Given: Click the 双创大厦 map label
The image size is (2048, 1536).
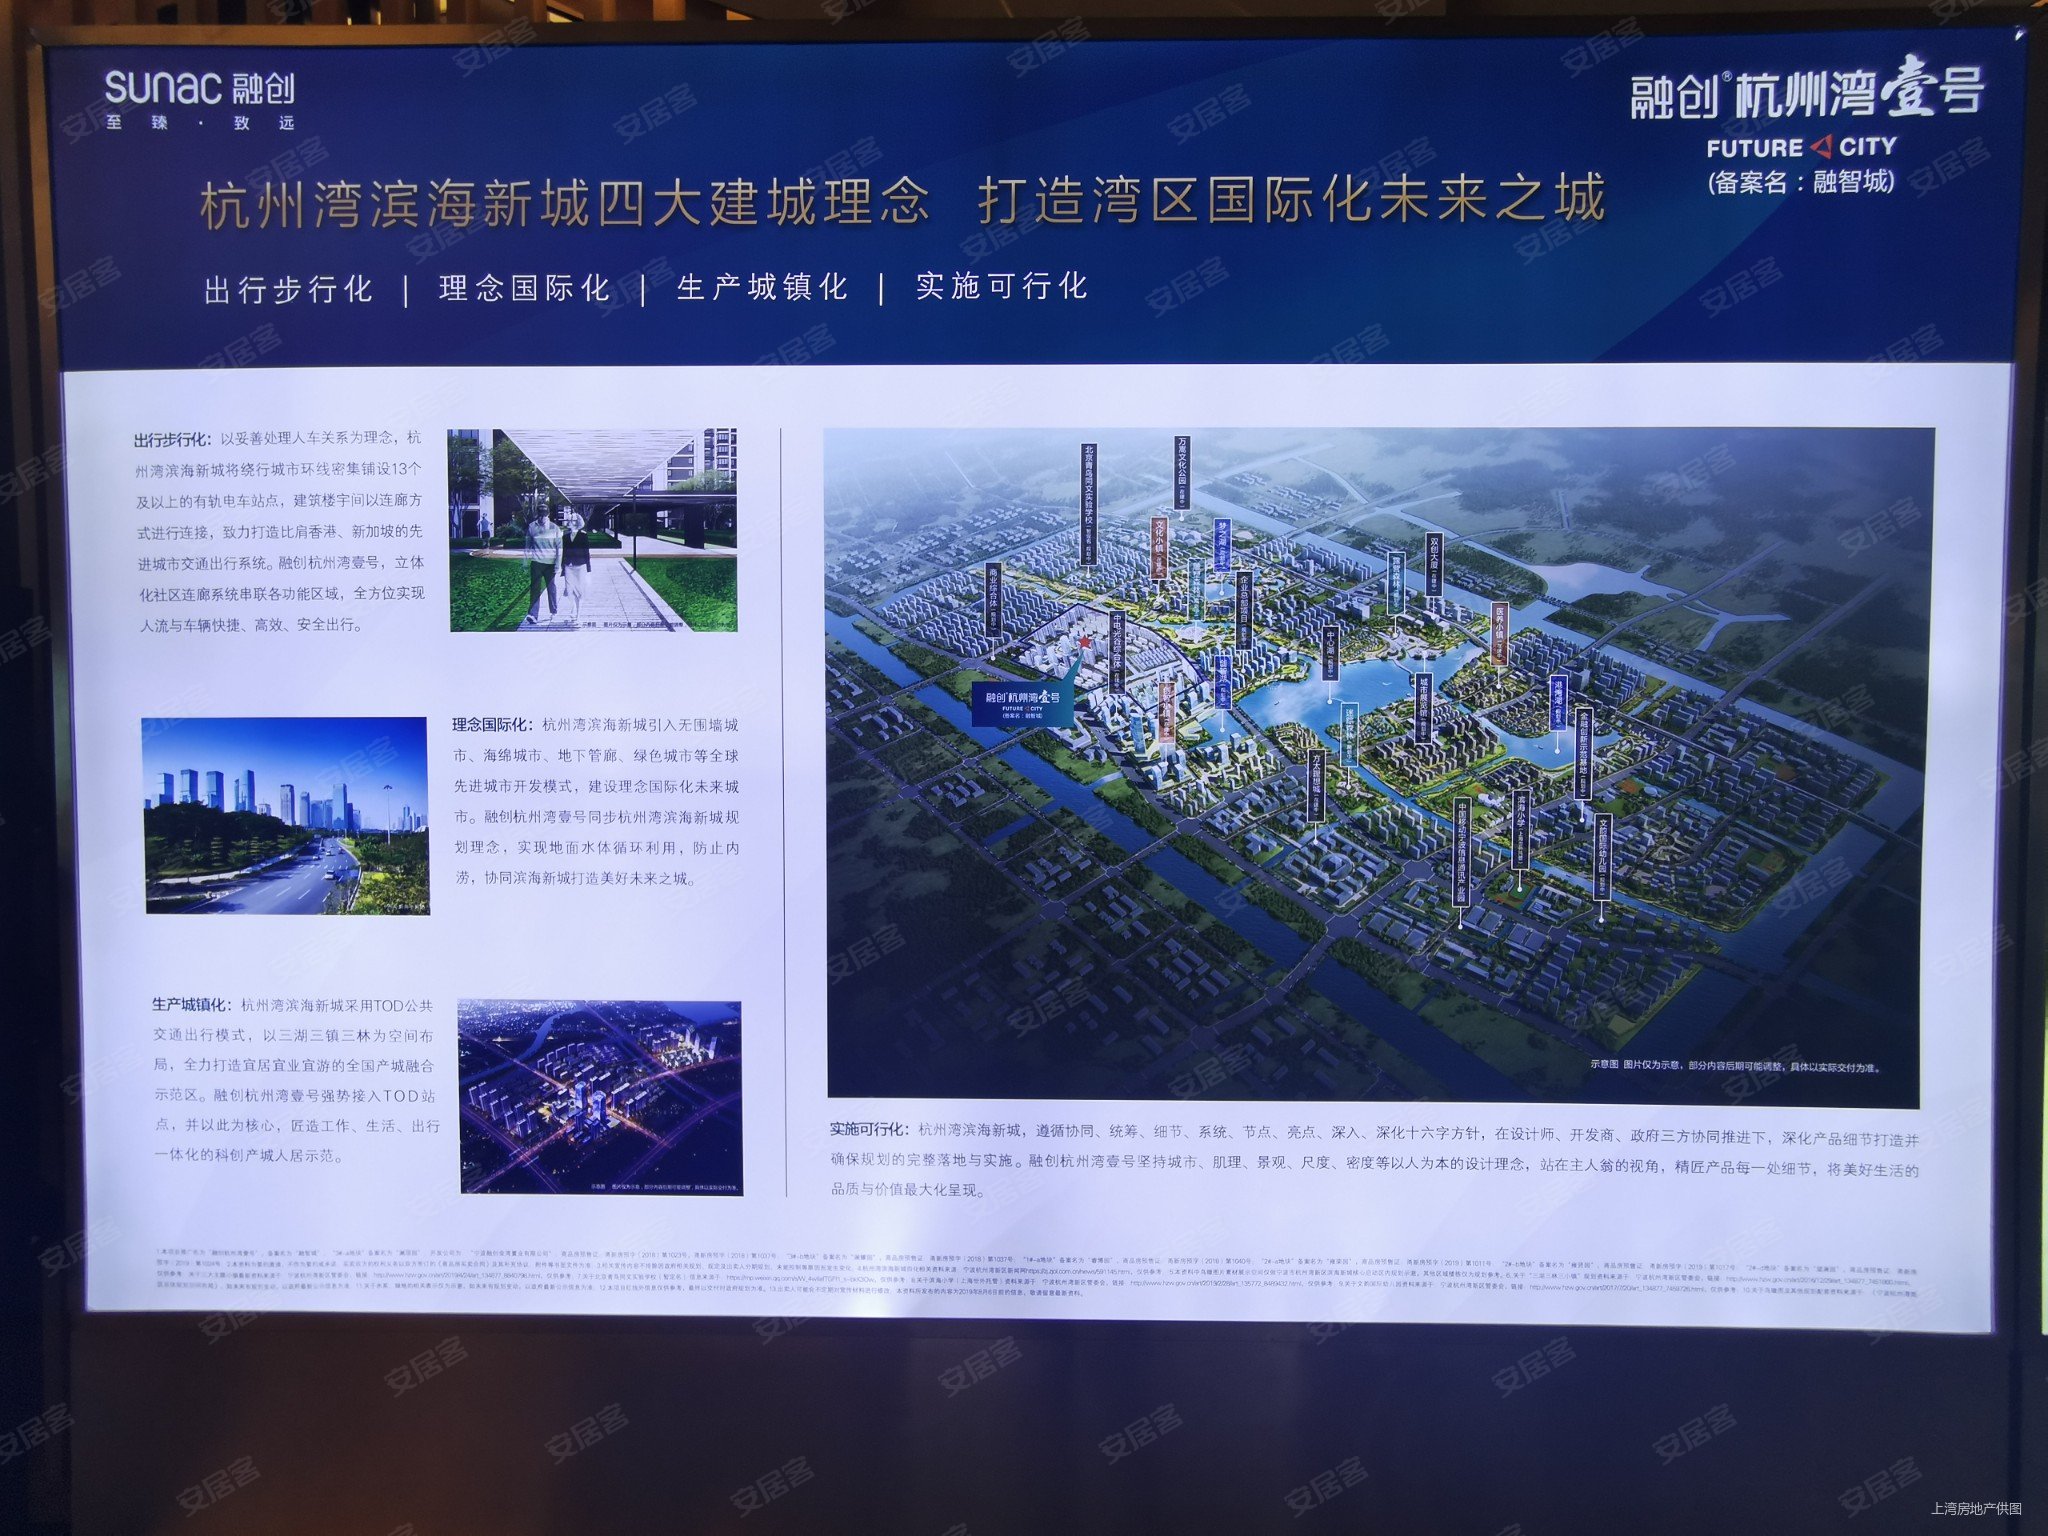Looking at the screenshot, I should 1434,565.
